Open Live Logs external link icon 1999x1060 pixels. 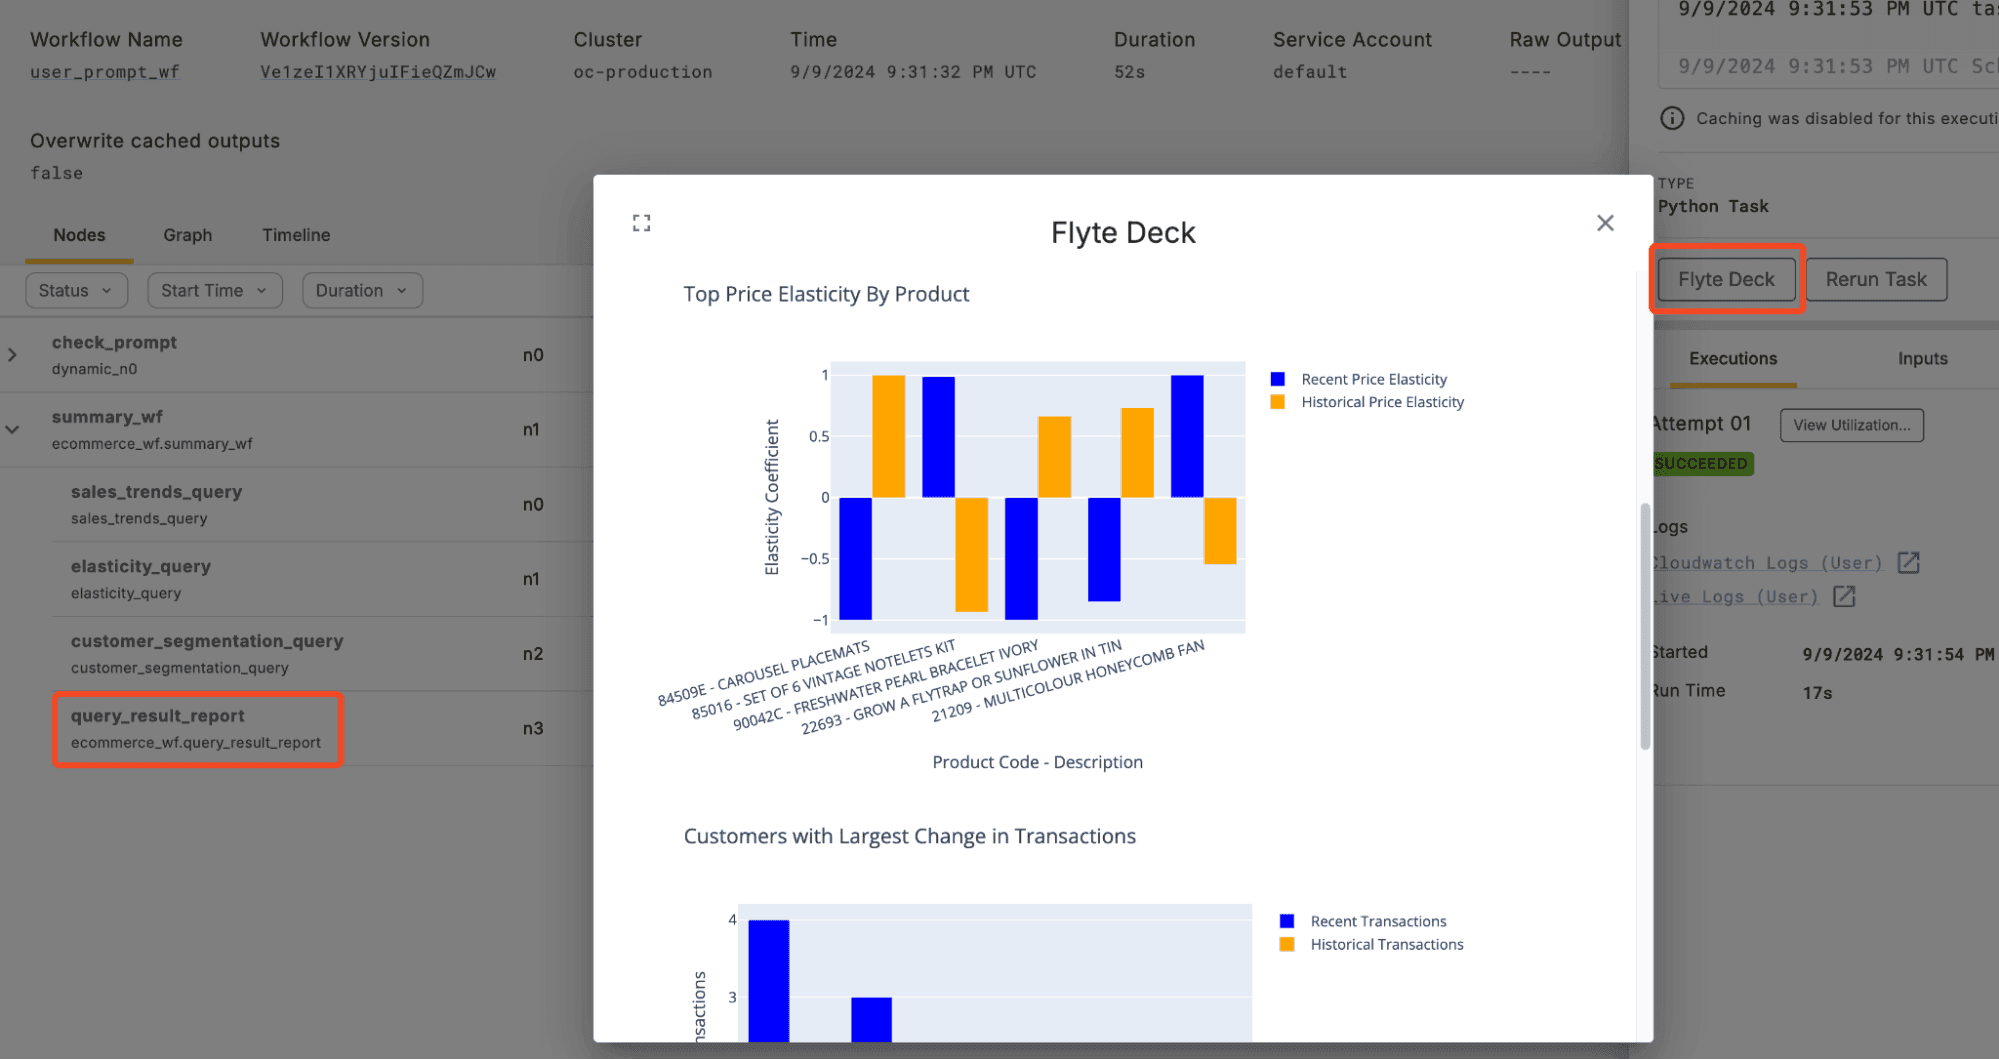pos(1844,596)
